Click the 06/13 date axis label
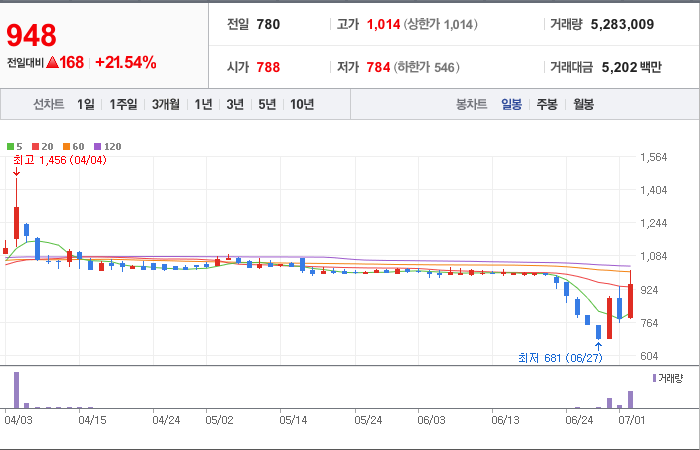 pos(505,421)
